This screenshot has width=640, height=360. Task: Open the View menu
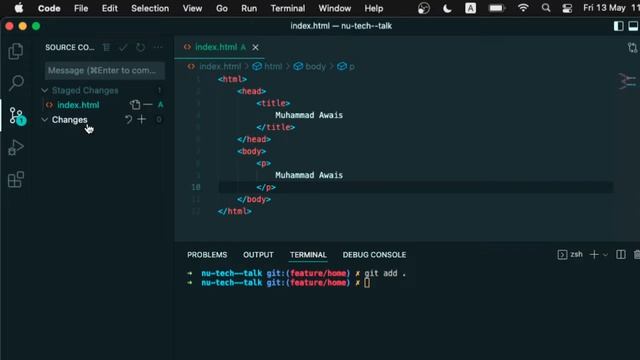pyautogui.click(x=192, y=8)
